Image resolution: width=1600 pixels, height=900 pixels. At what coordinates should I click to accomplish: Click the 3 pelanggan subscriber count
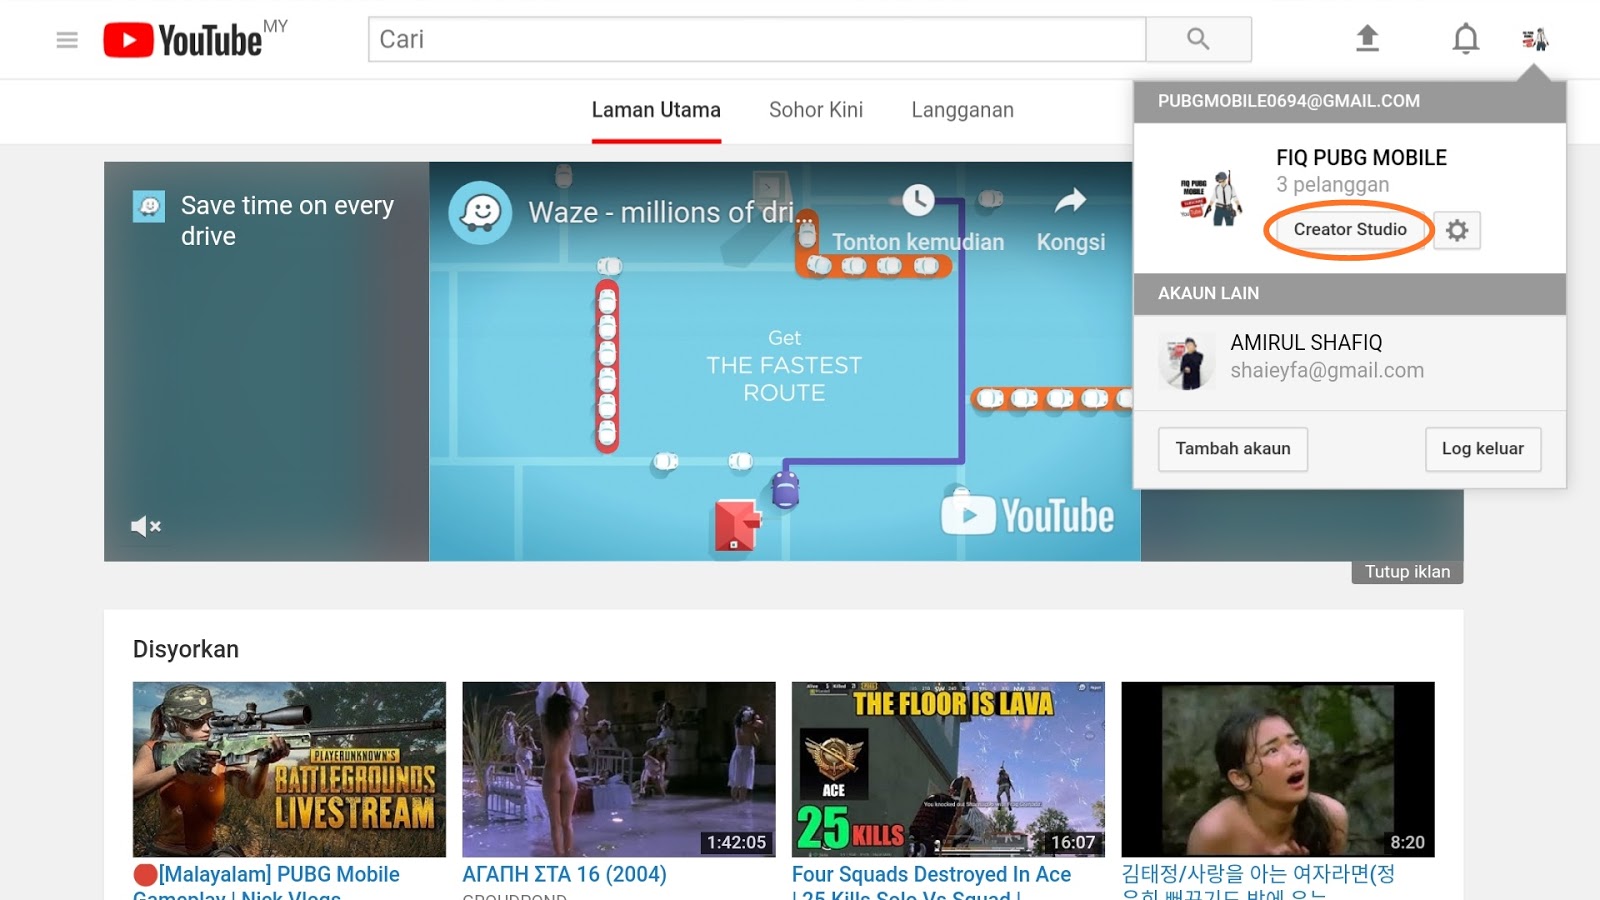click(x=1332, y=185)
